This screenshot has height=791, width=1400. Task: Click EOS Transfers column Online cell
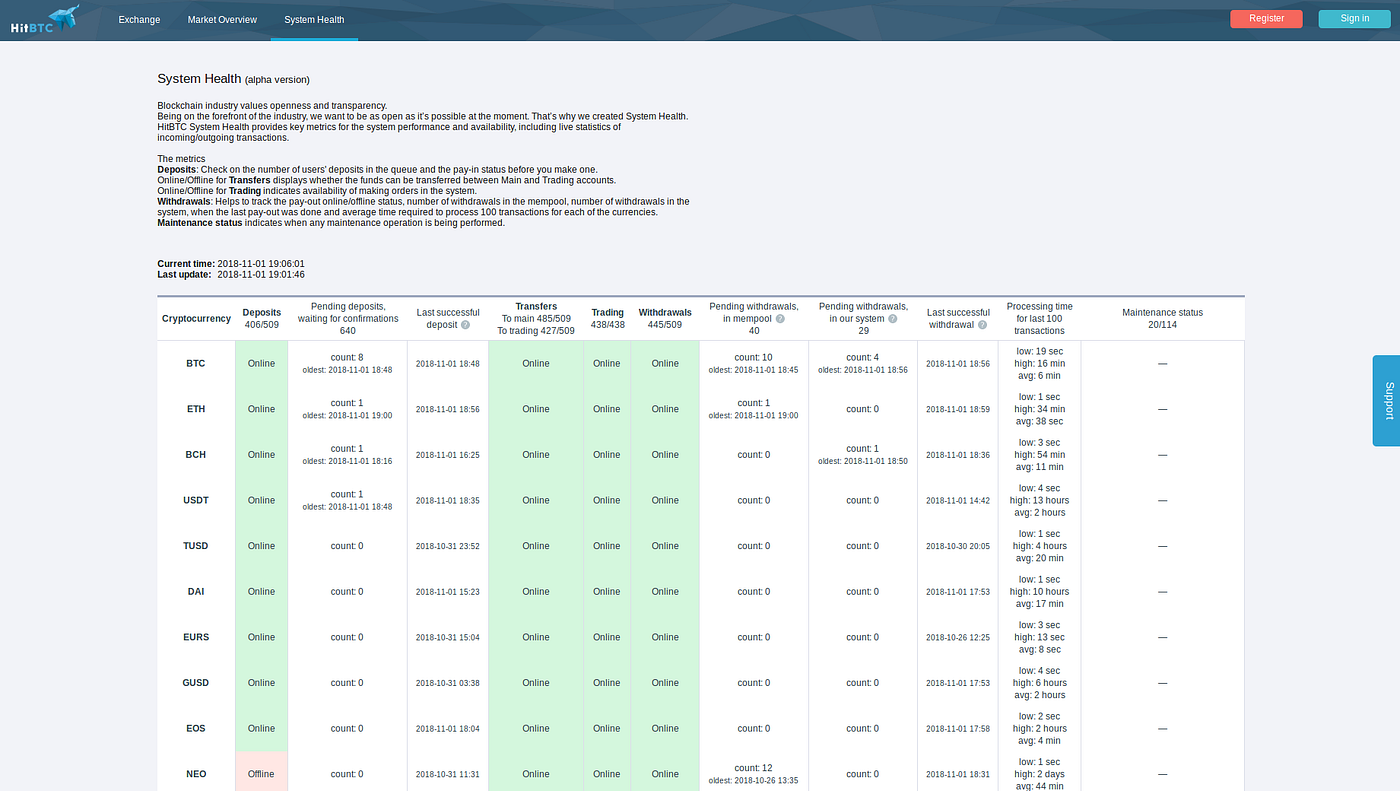click(536, 728)
